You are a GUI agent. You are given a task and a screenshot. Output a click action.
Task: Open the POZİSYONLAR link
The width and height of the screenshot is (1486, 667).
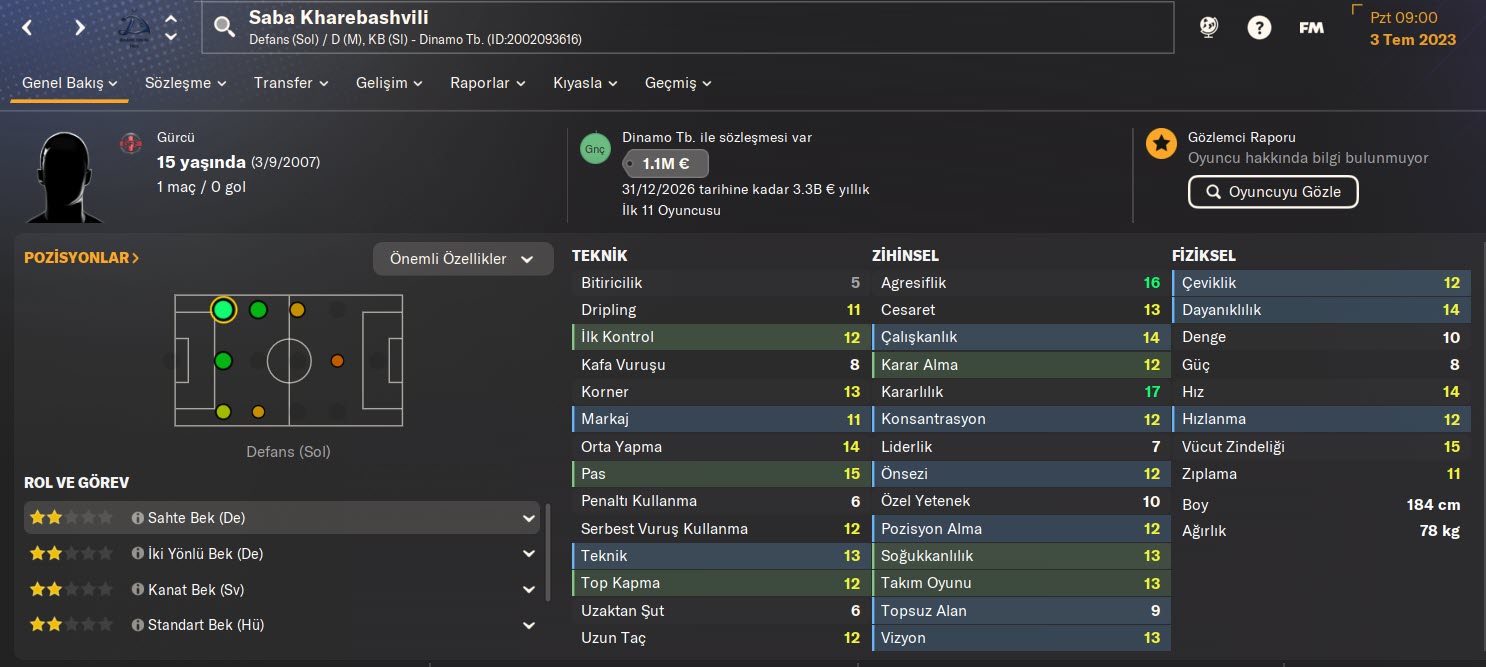82,258
